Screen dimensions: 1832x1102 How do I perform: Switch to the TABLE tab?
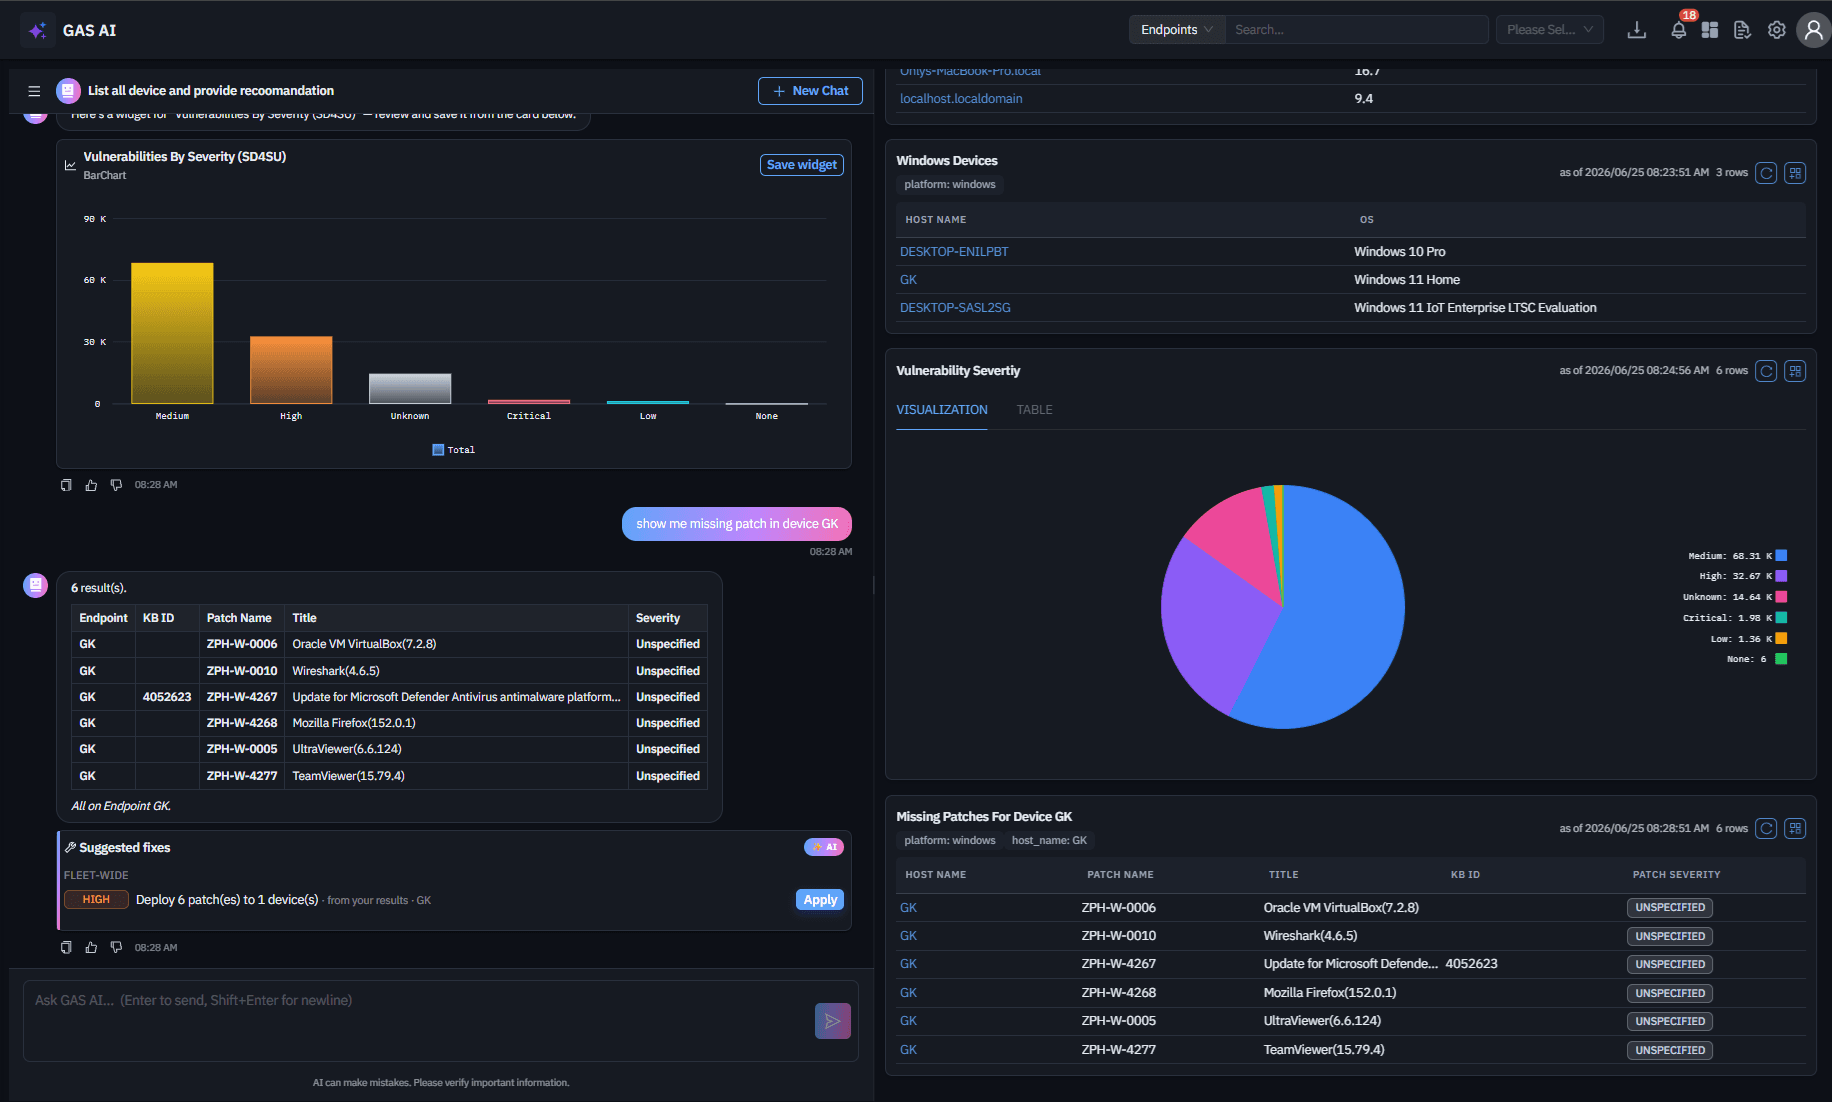point(1034,410)
